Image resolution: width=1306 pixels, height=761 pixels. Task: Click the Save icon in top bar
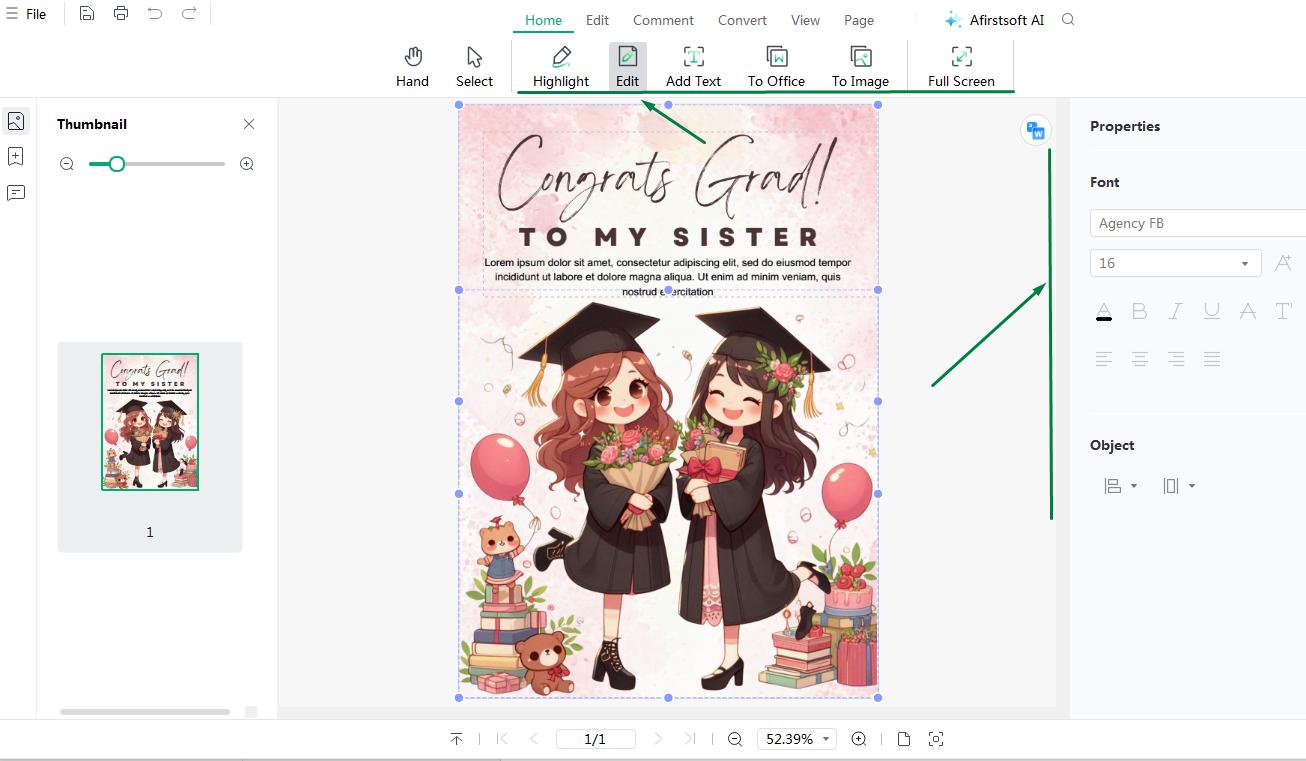[87, 14]
